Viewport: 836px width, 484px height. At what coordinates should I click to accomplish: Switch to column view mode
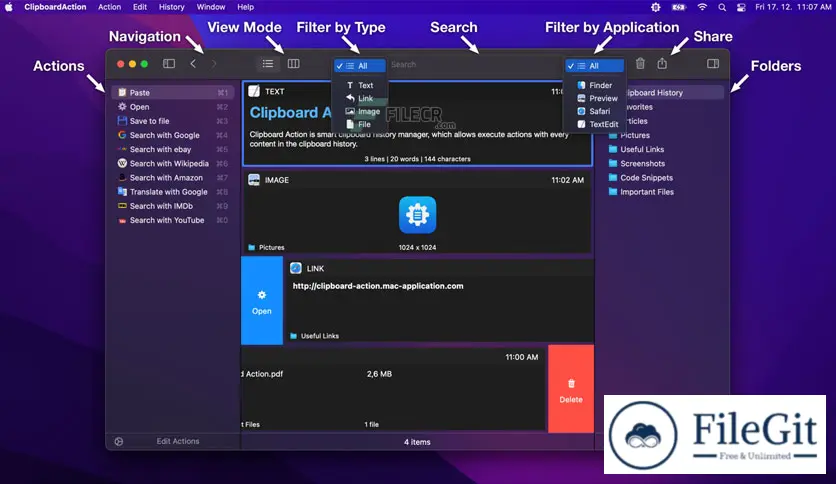(293, 64)
